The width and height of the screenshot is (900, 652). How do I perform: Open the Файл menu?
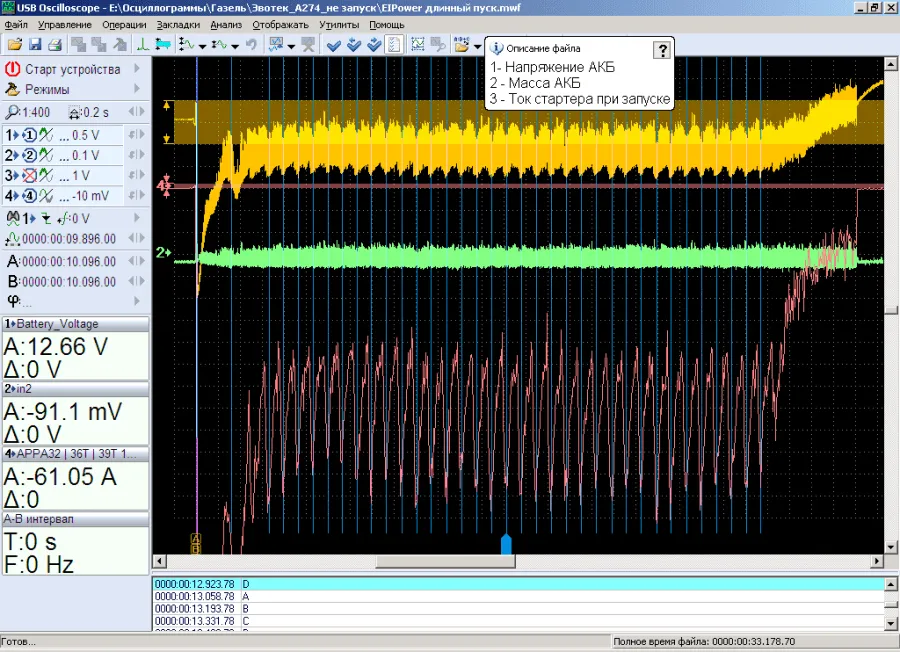(16, 25)
